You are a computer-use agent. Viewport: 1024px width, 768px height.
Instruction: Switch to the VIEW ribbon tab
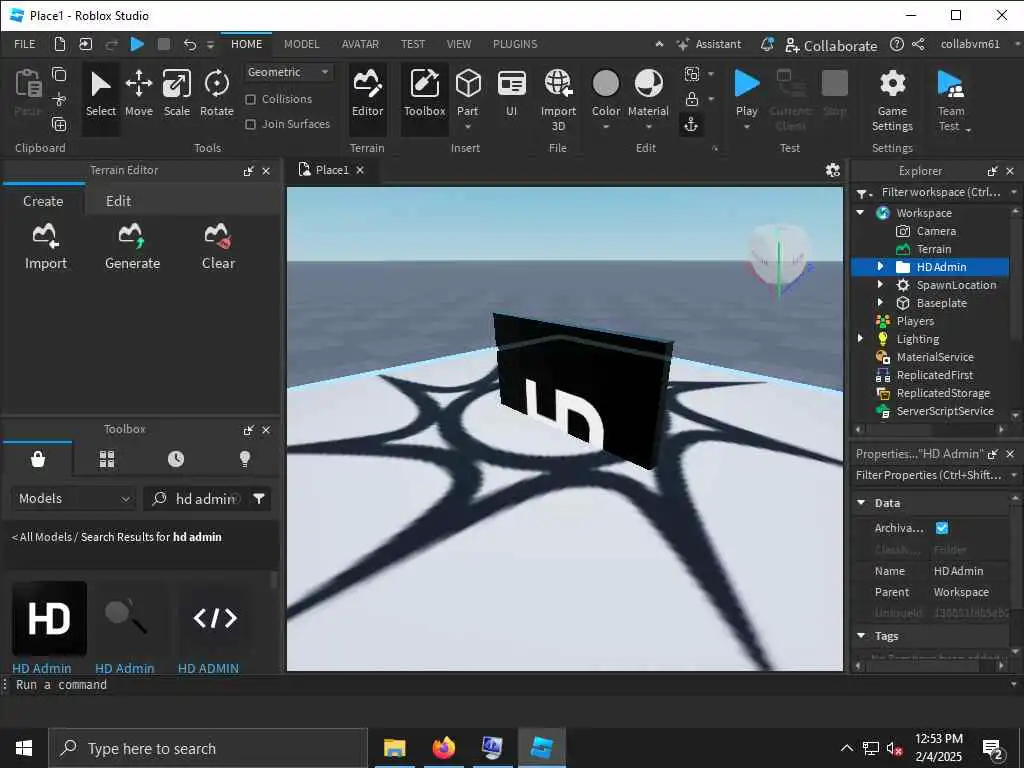click(458, 44)
